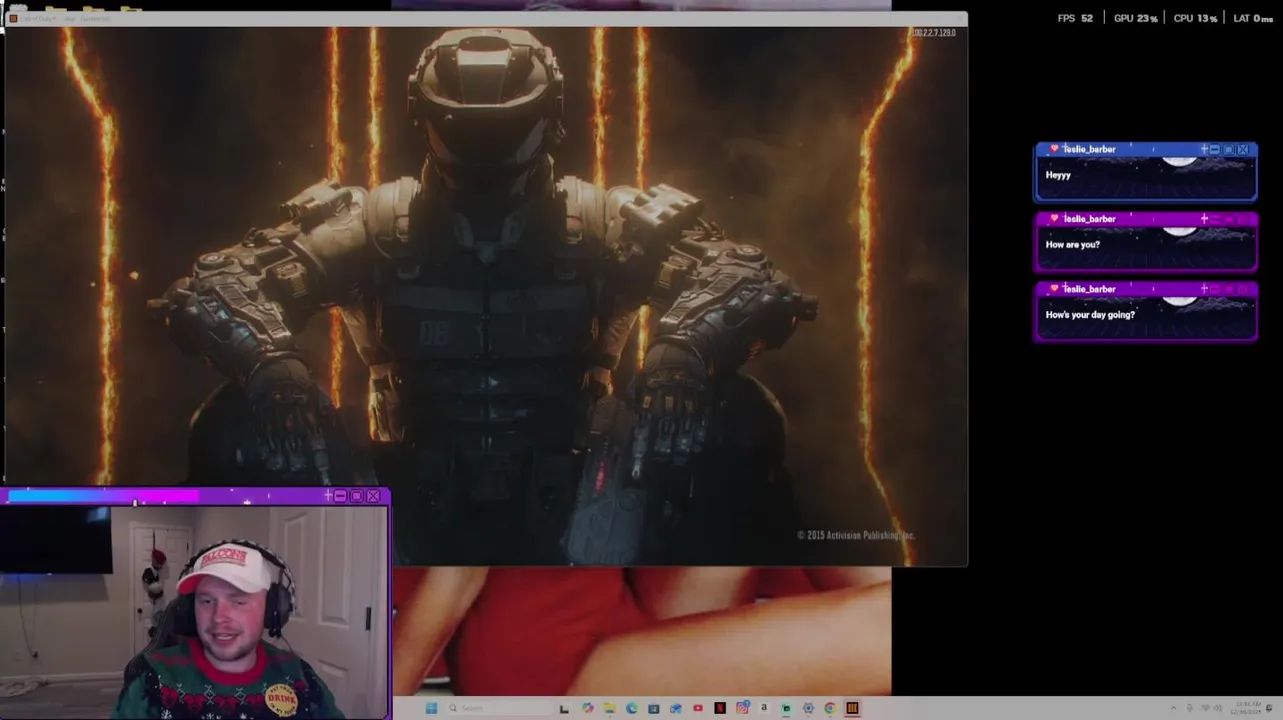Open the network status tray icon

(1206, 708)
